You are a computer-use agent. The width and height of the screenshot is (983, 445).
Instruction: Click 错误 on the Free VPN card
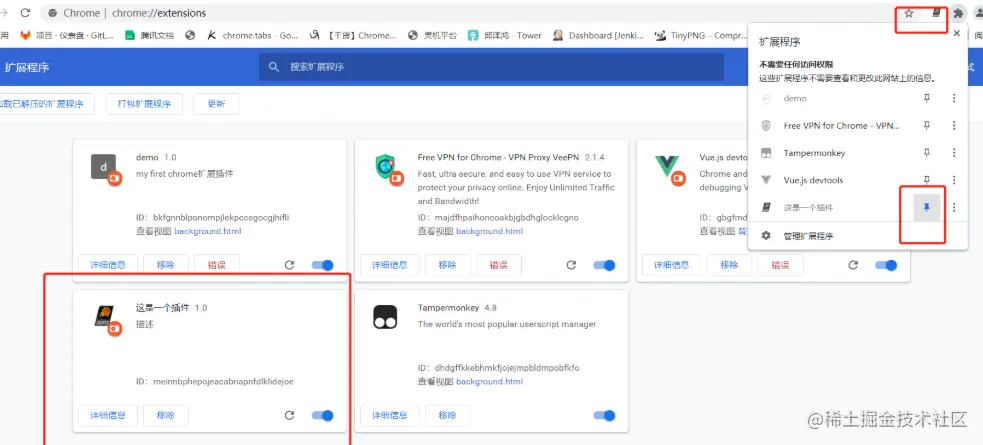[x=498, y=265]
